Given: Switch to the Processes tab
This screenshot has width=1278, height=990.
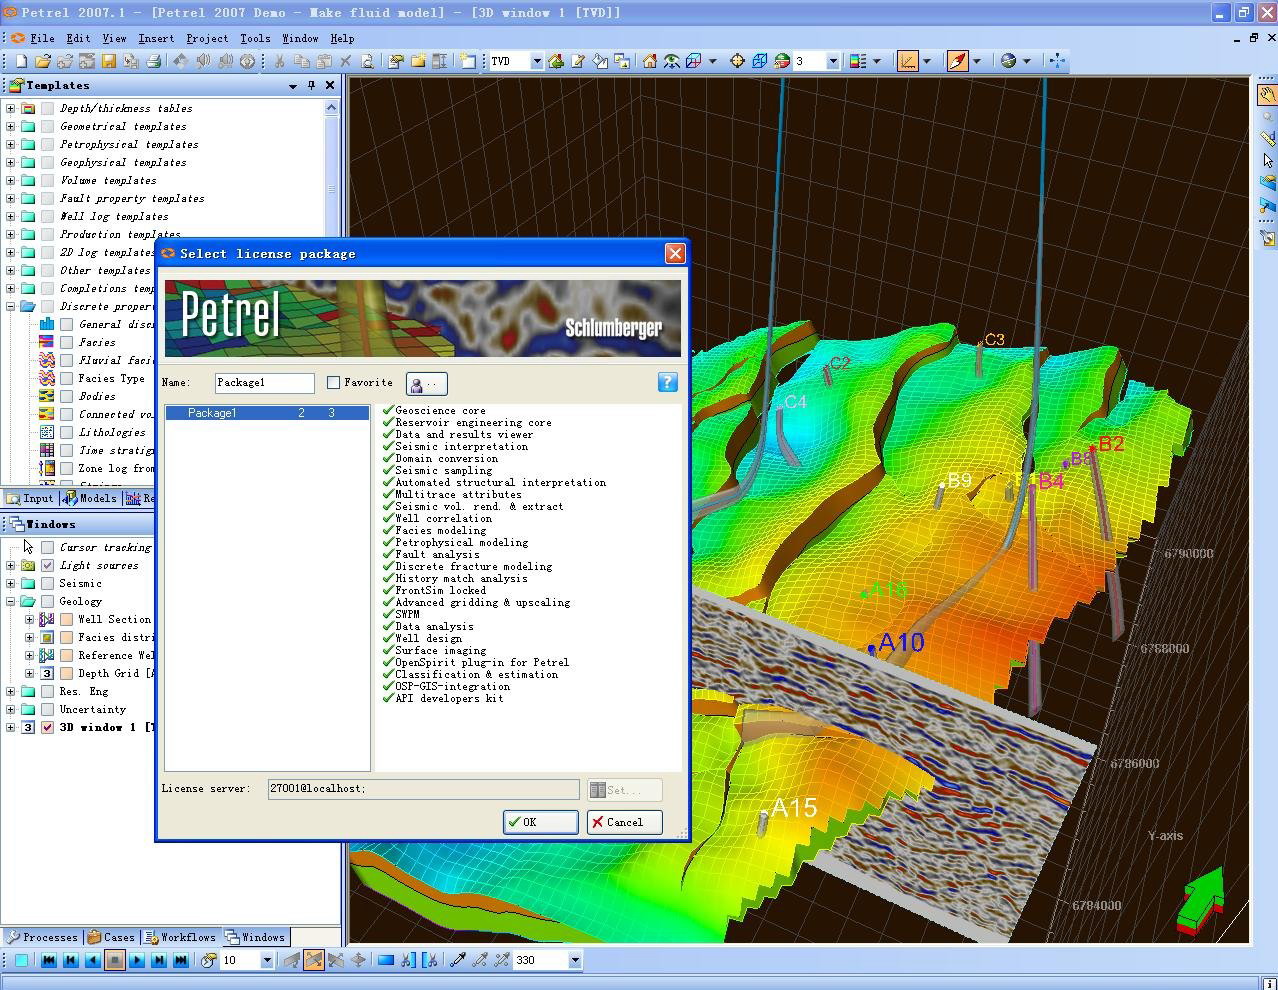Looking at the screenshot, I should pyautogui.click(x=41, y=937).
